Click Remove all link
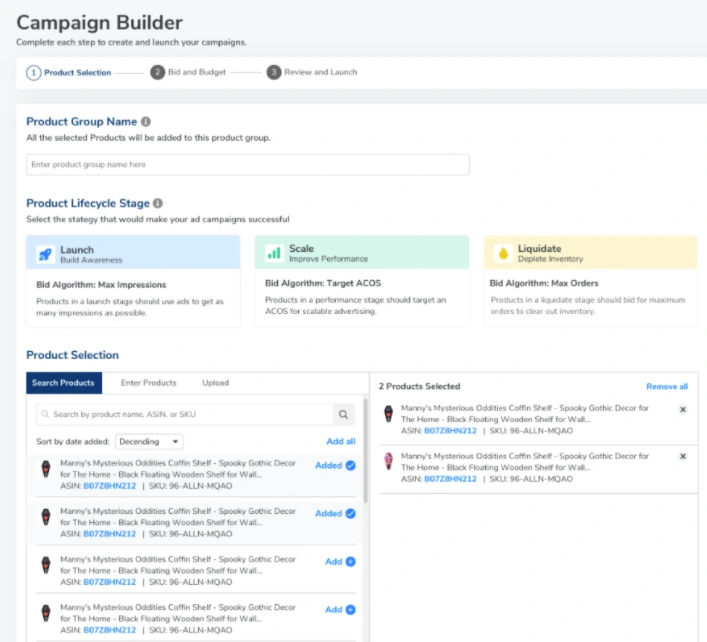 [x=667, y=386]
